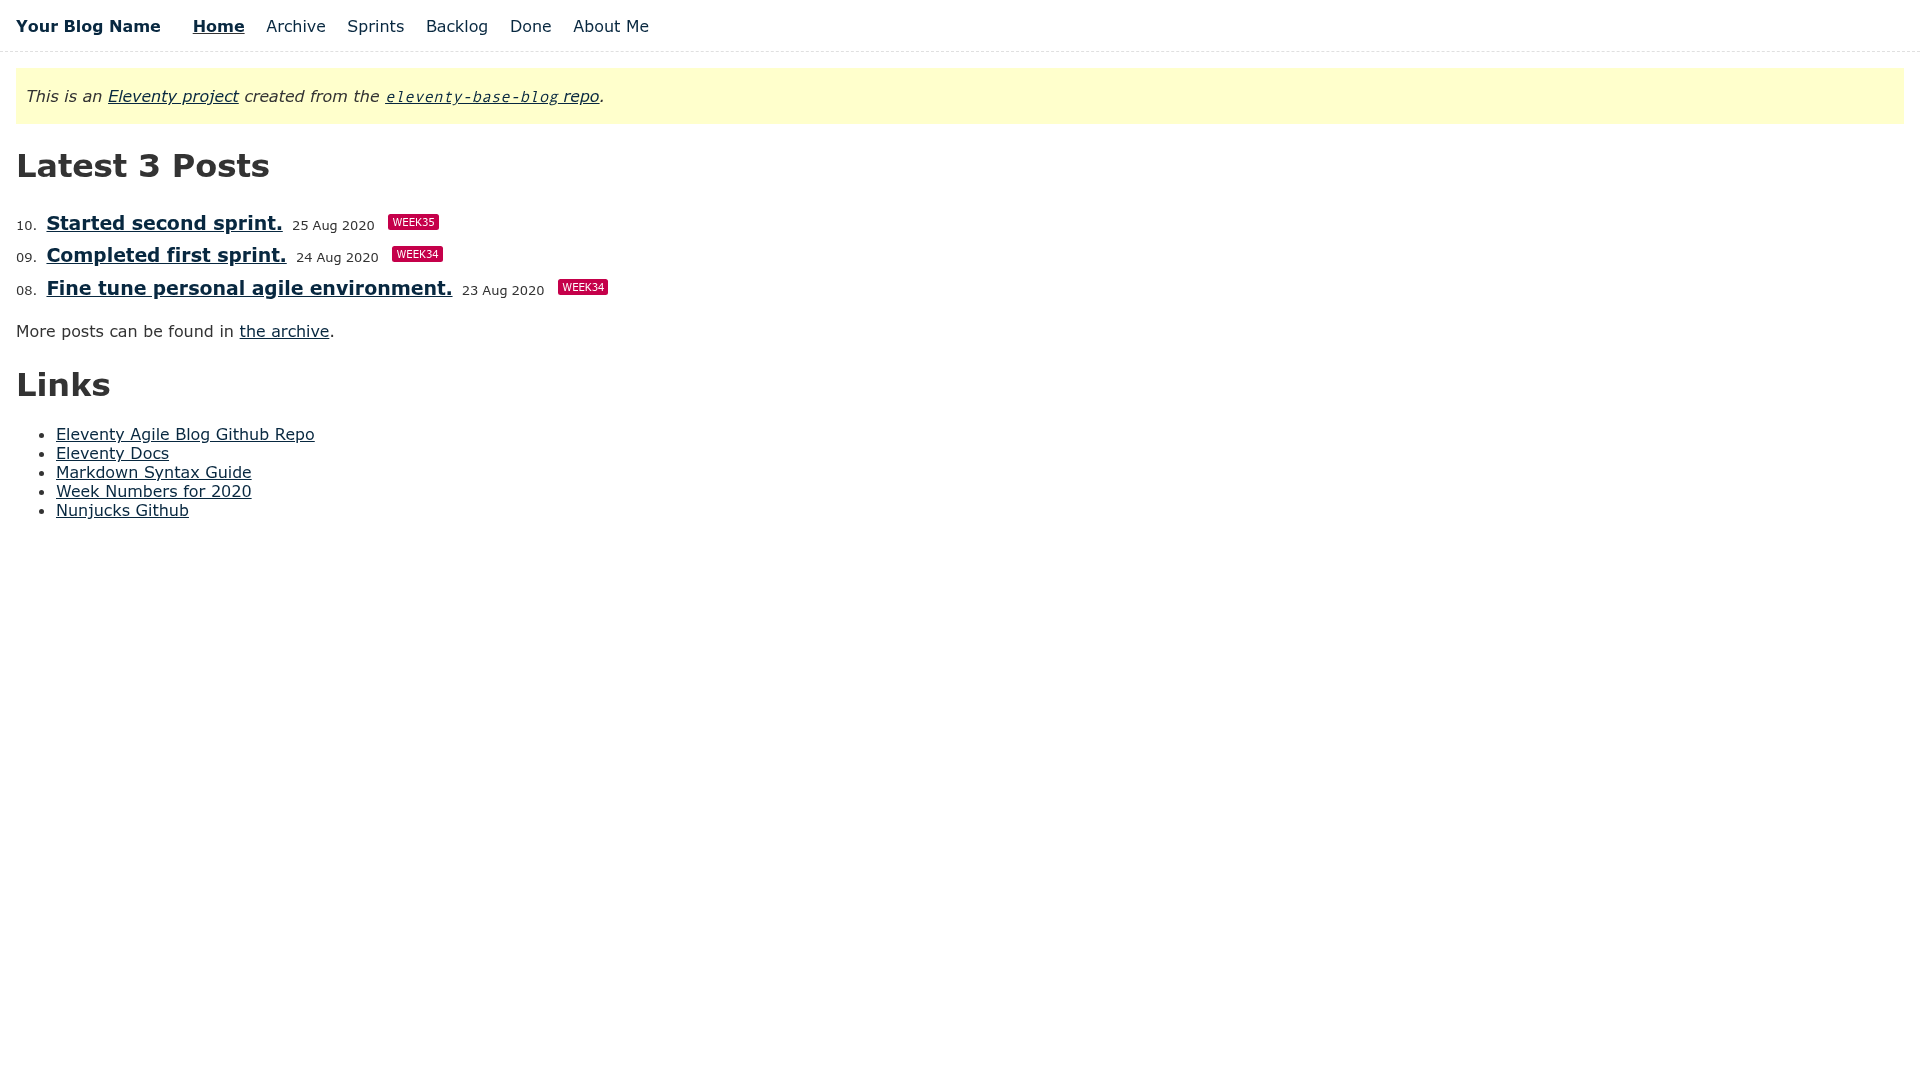
Task: Open Eleventy Agile Blog Github Repo link
Action: (x=185, y=435)
